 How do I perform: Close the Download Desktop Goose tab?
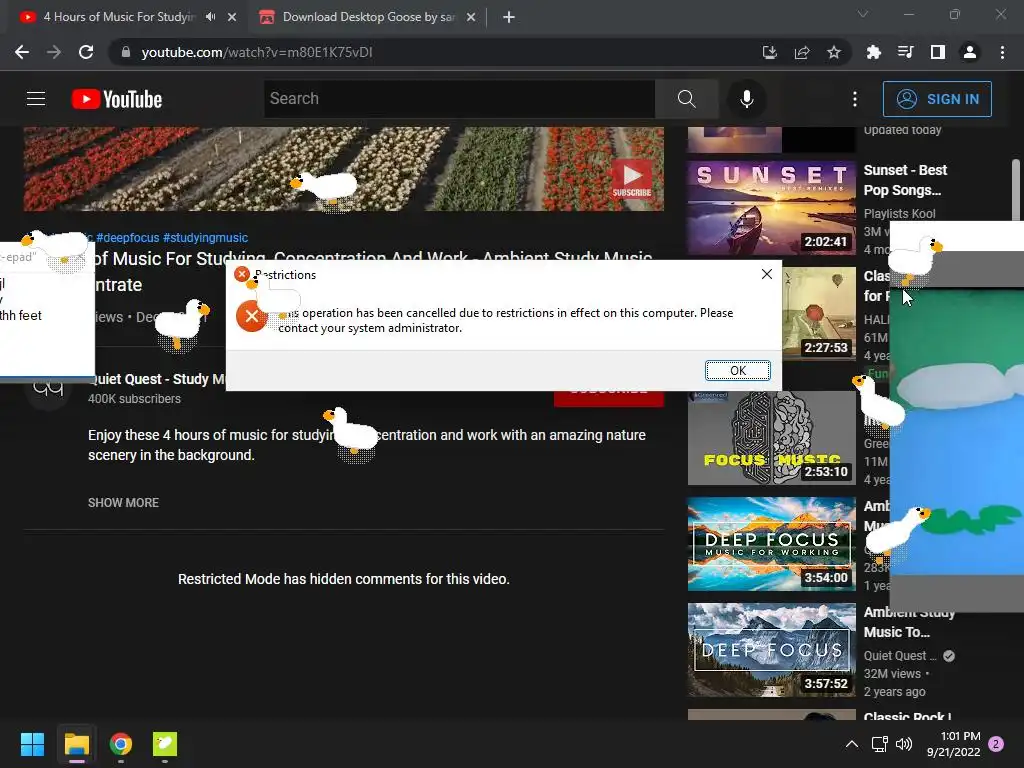tap(471, 17)
